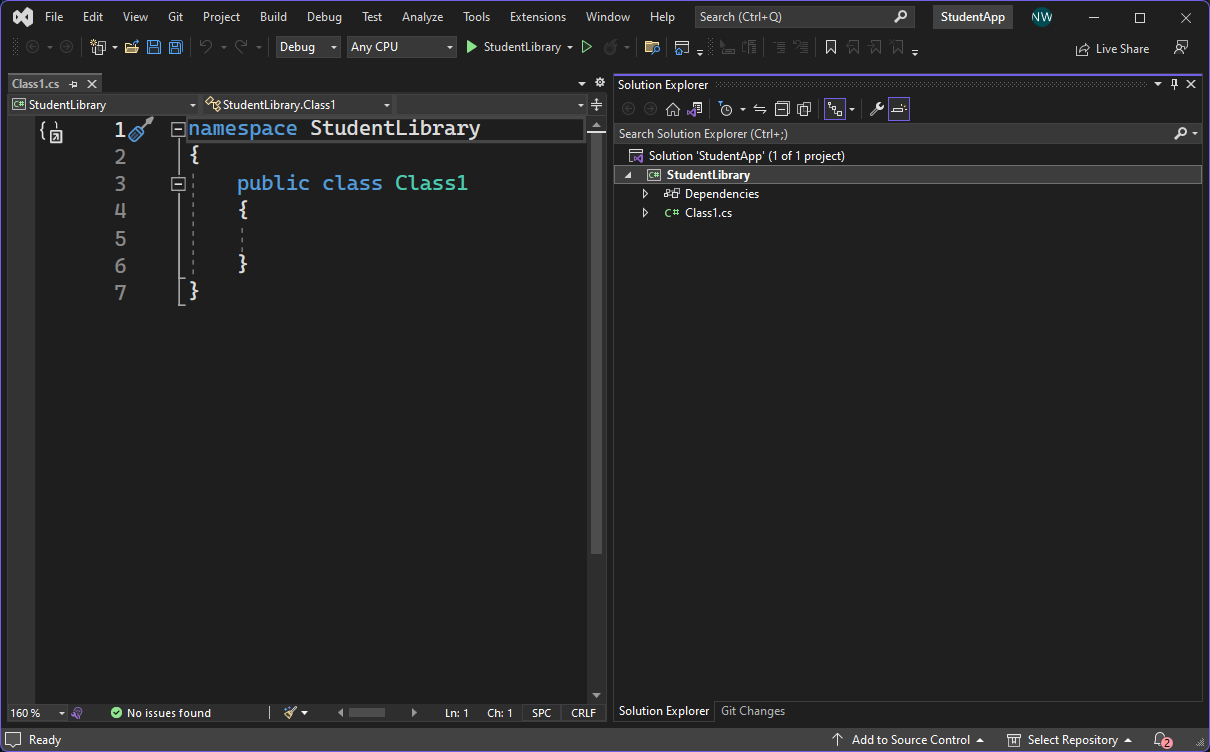This screenshot has width=1210, height=752.
Task: Open the StudentLibrary project navigation dropdown
Action: [x=104, y=104]
